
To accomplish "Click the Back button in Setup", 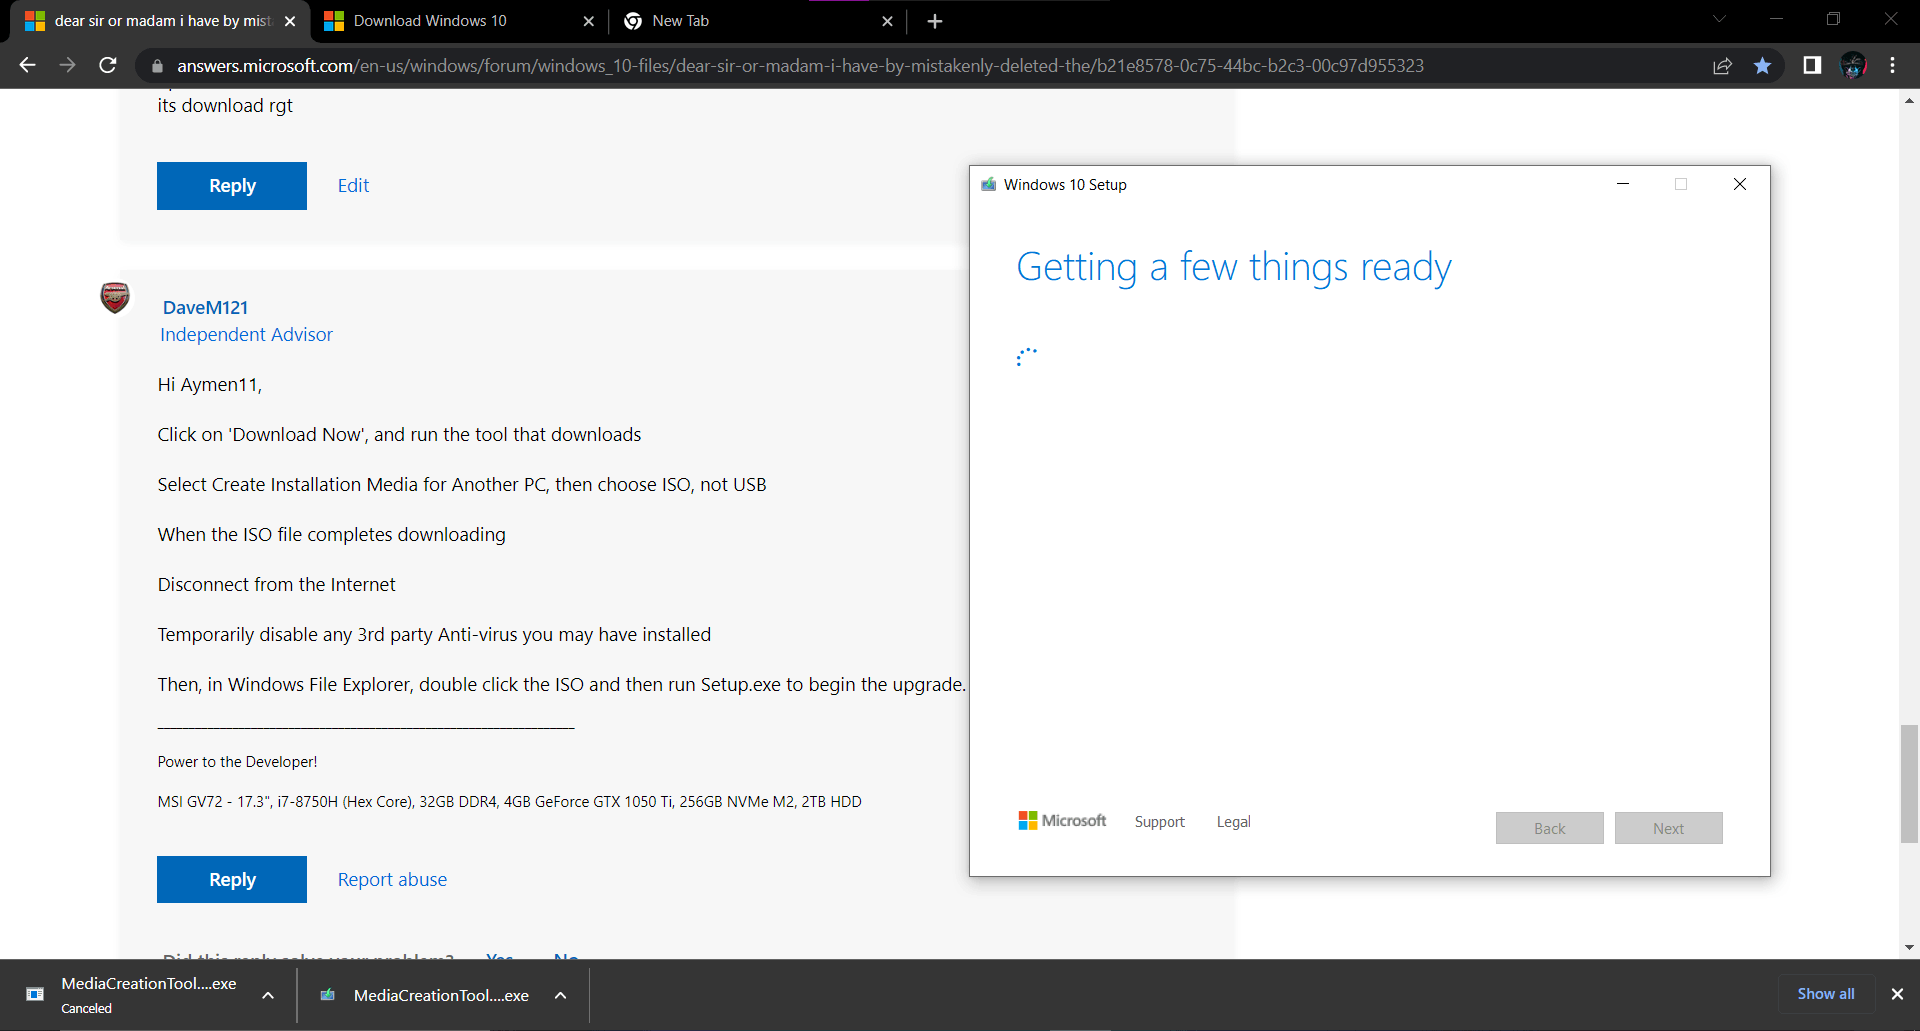I will [x=1550, y=828].
